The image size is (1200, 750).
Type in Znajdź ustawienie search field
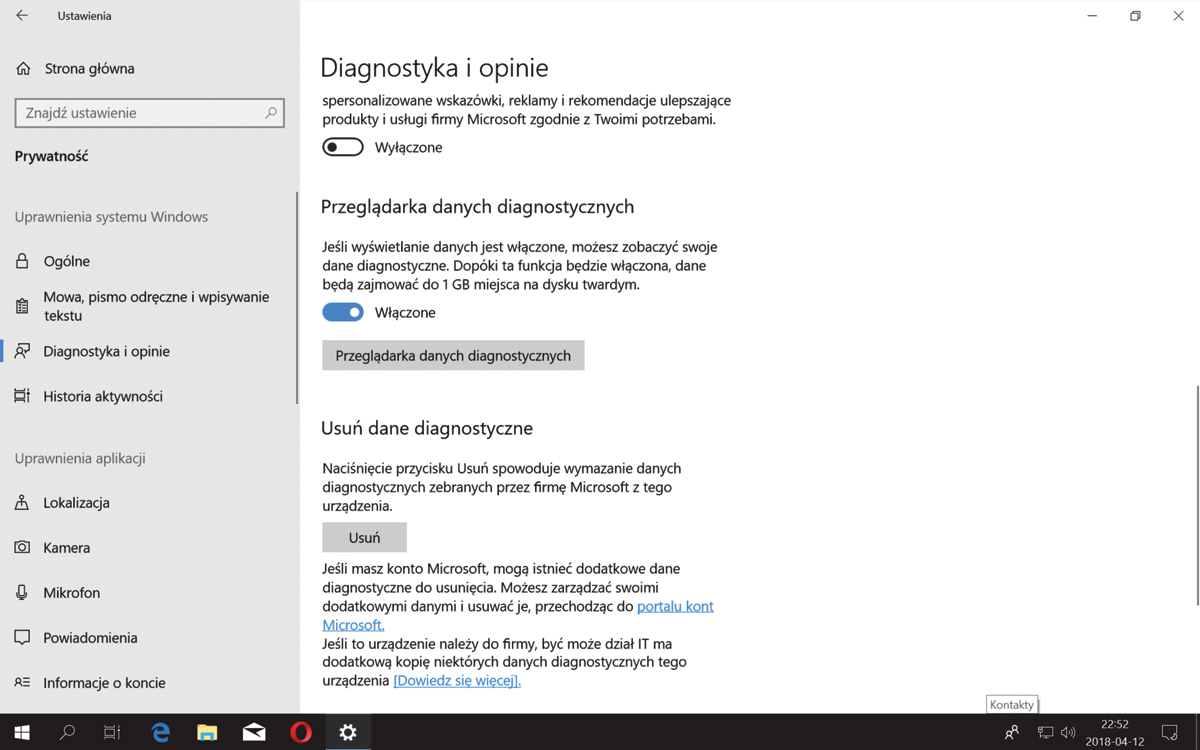click(140, 113)
